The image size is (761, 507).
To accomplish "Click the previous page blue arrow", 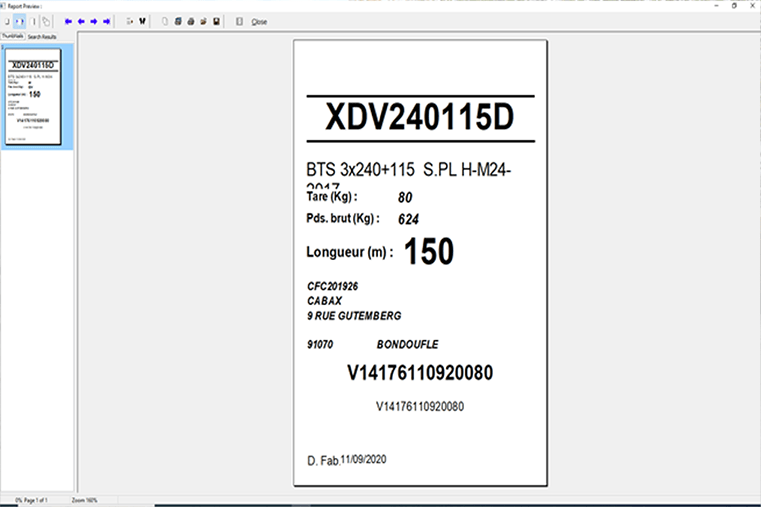I will [x=81, y=21].
